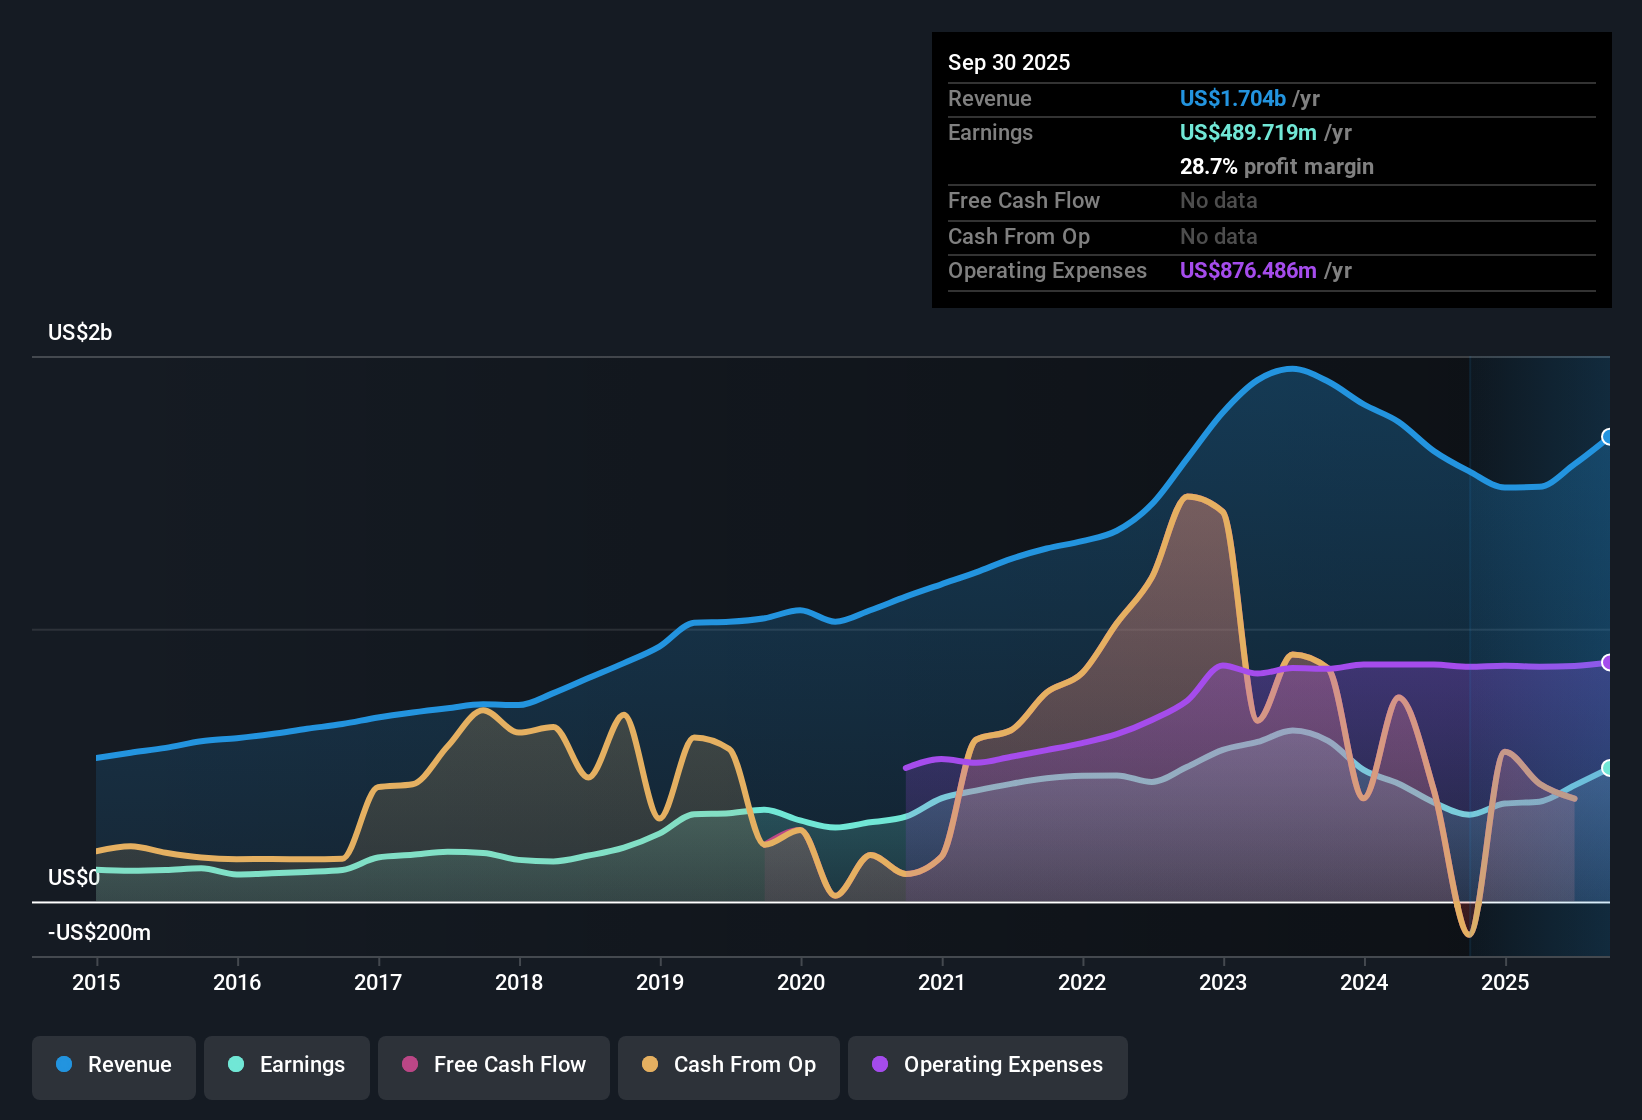
Task: Toggle the Revenue series visibility
Action: tap(113, 1065)
